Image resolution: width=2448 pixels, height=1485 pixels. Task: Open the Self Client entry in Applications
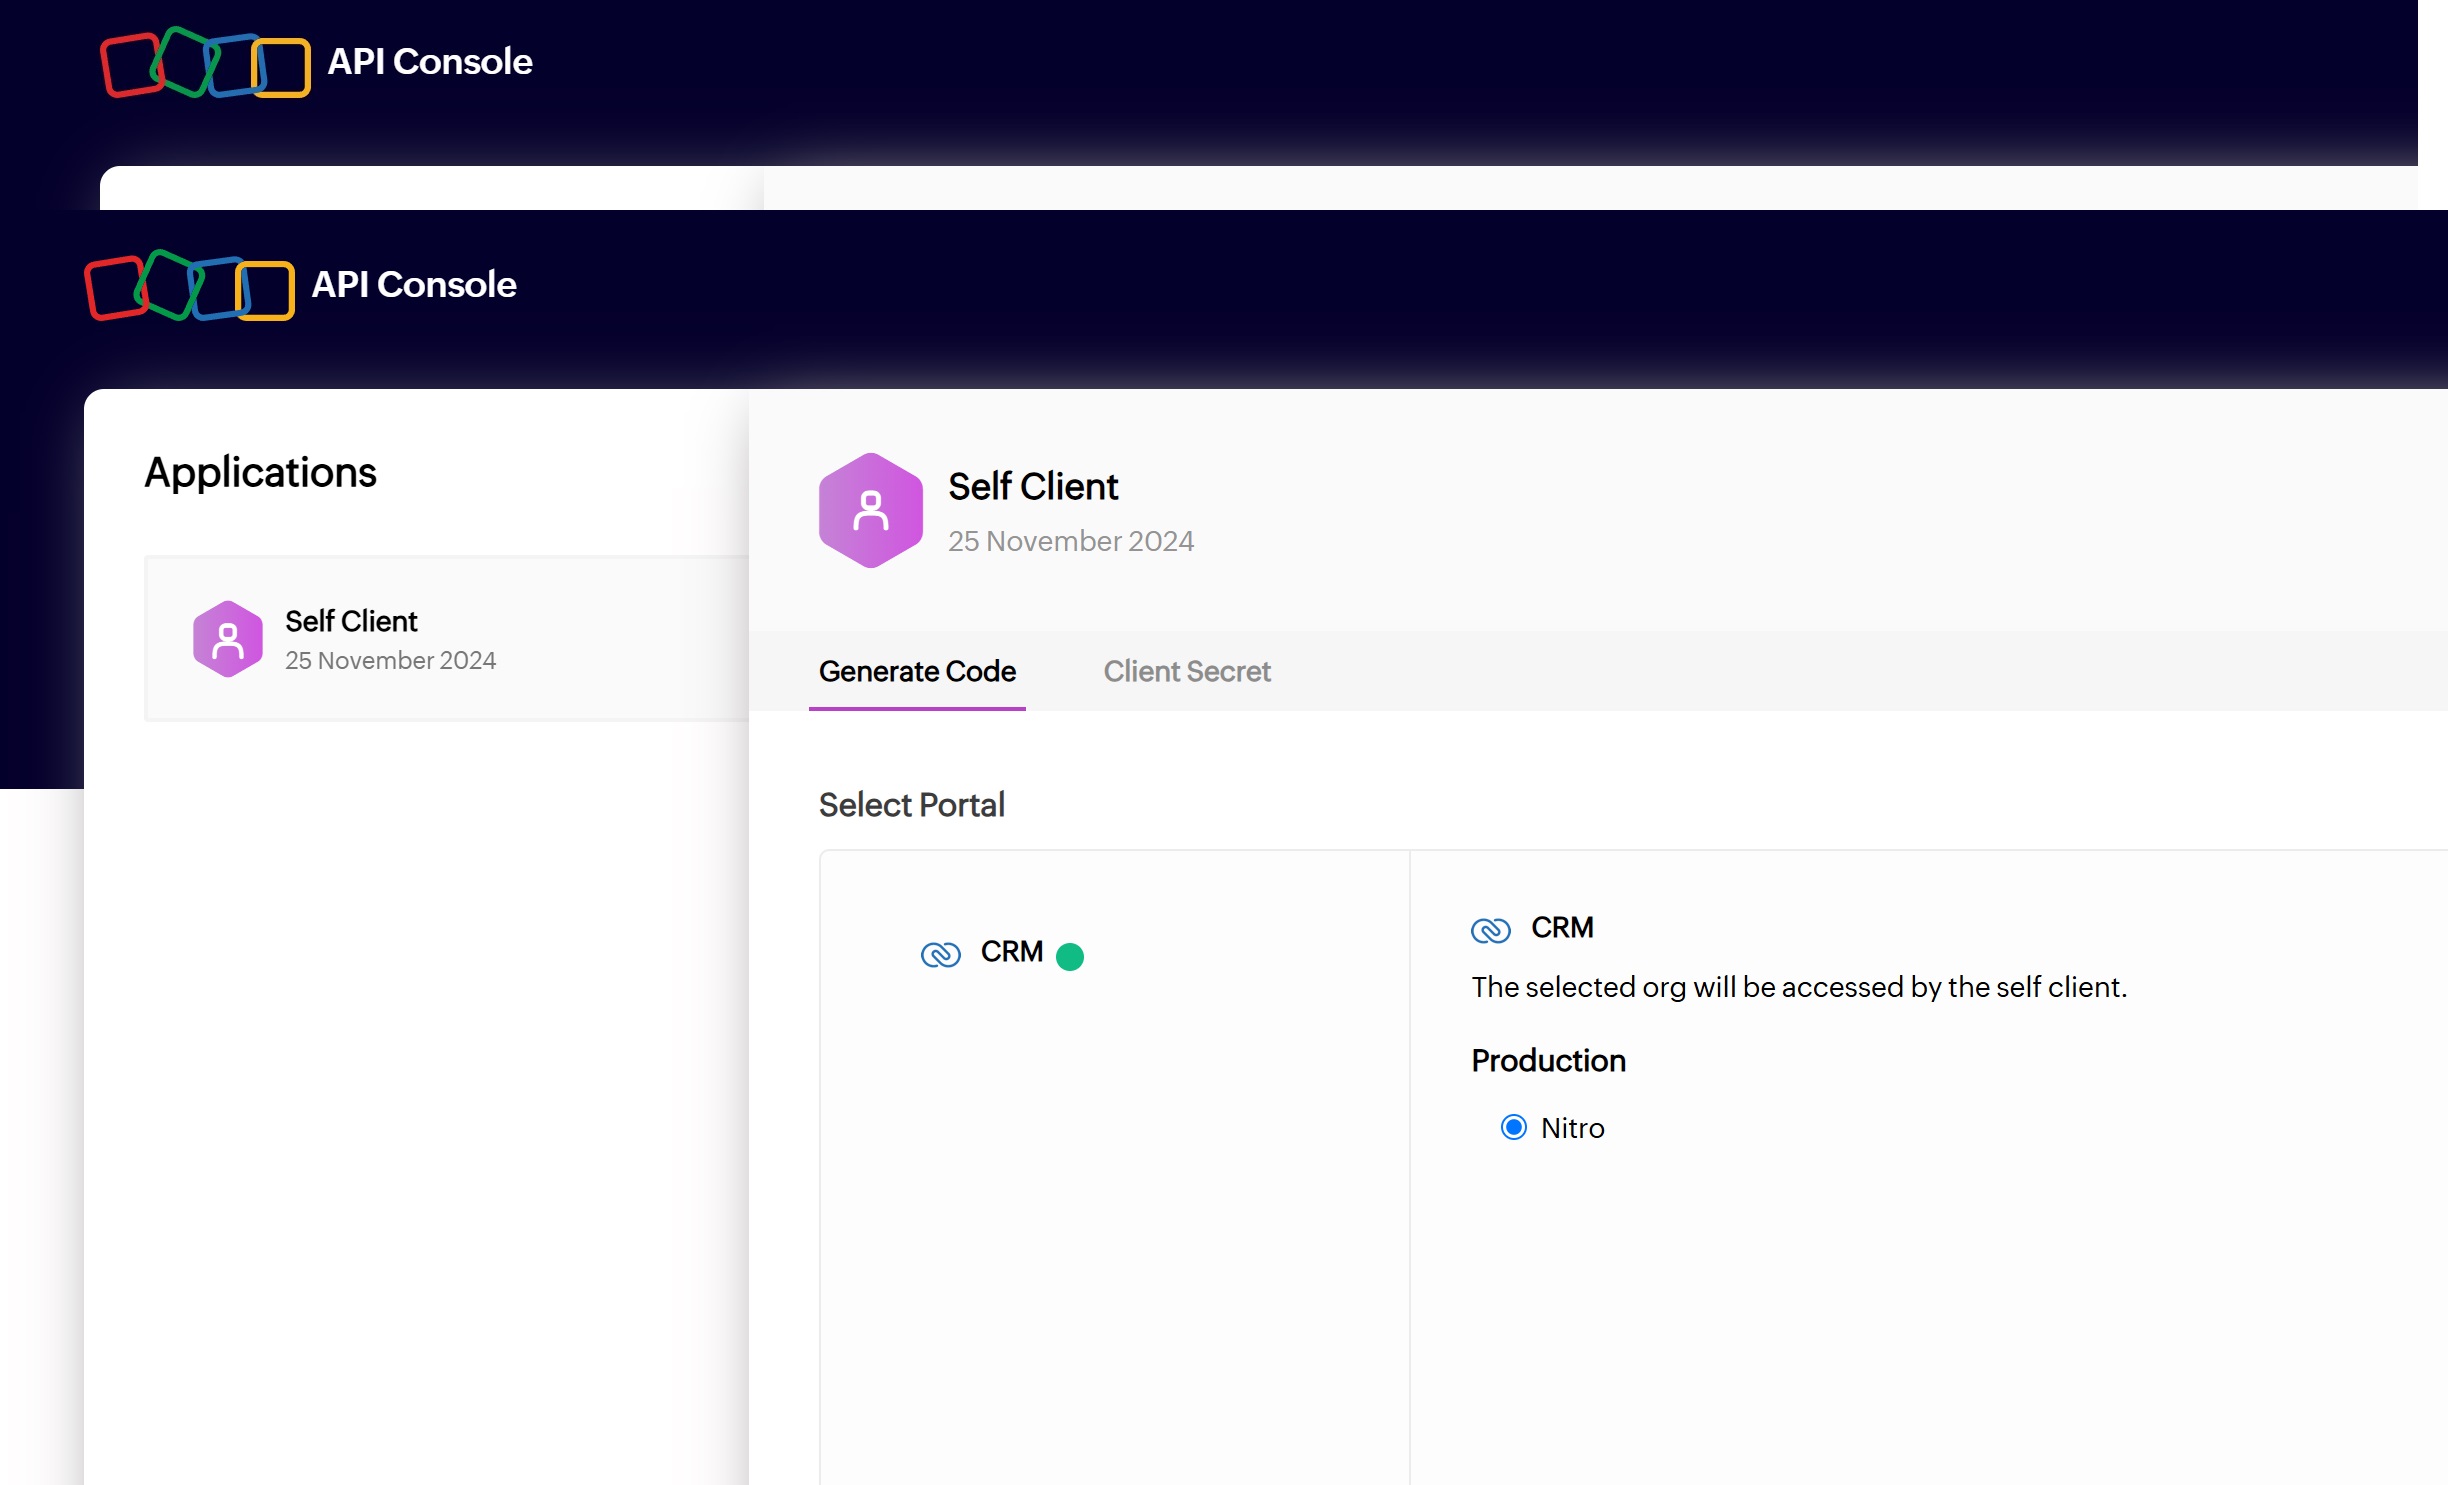click(x=447, y=639)
